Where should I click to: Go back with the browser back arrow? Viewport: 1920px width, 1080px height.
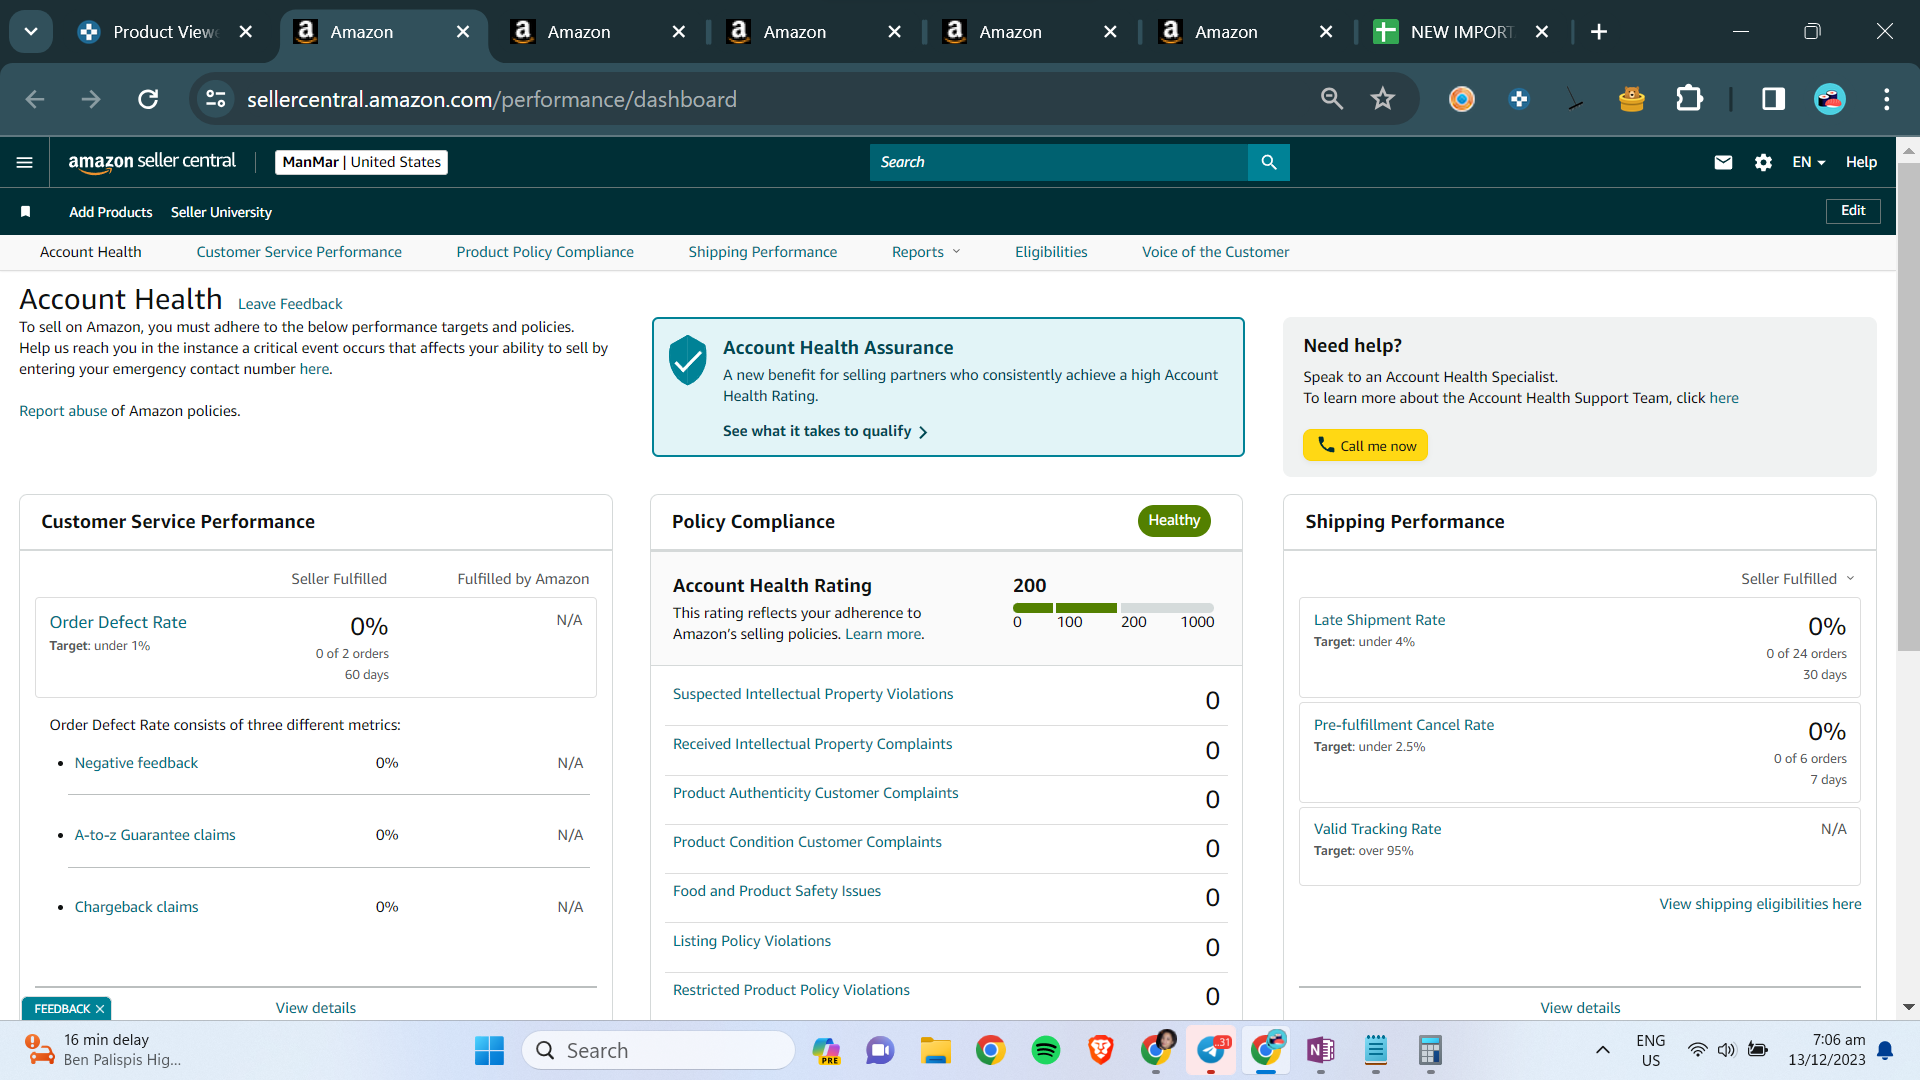click(x=35, y=99)
